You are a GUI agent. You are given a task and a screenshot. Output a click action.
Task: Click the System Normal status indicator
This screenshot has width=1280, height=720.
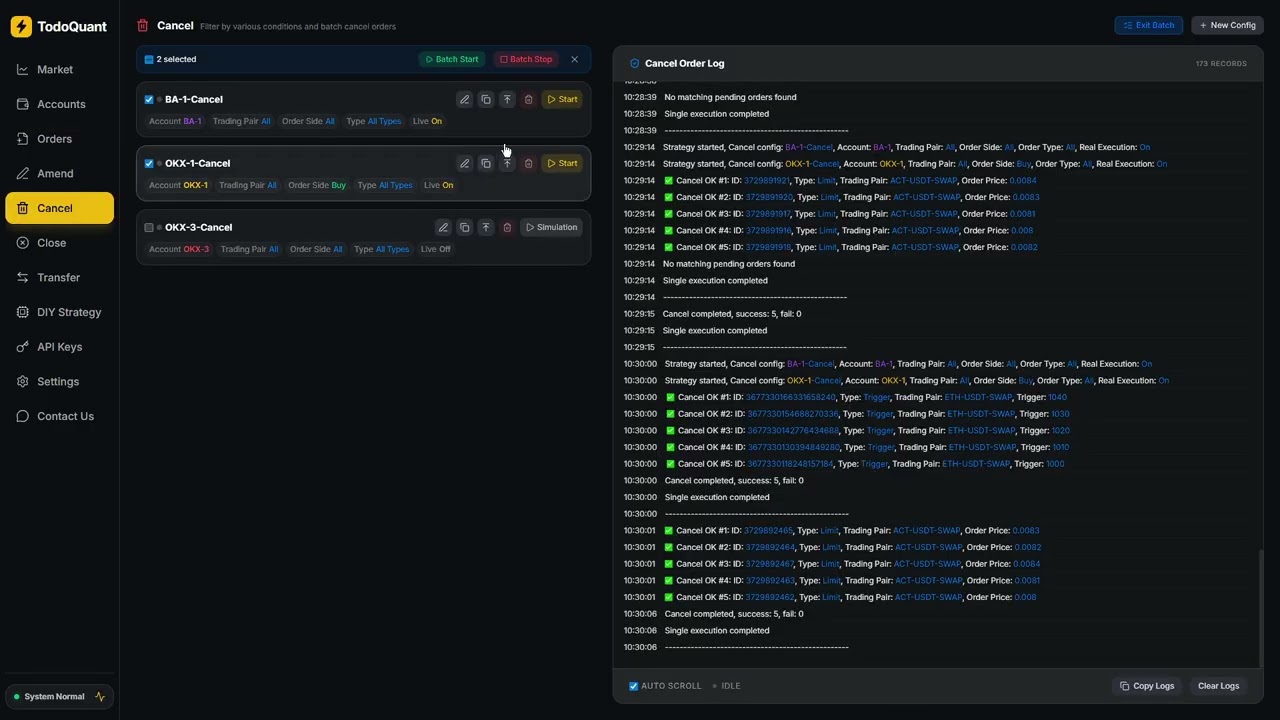[x=59, y=697]
